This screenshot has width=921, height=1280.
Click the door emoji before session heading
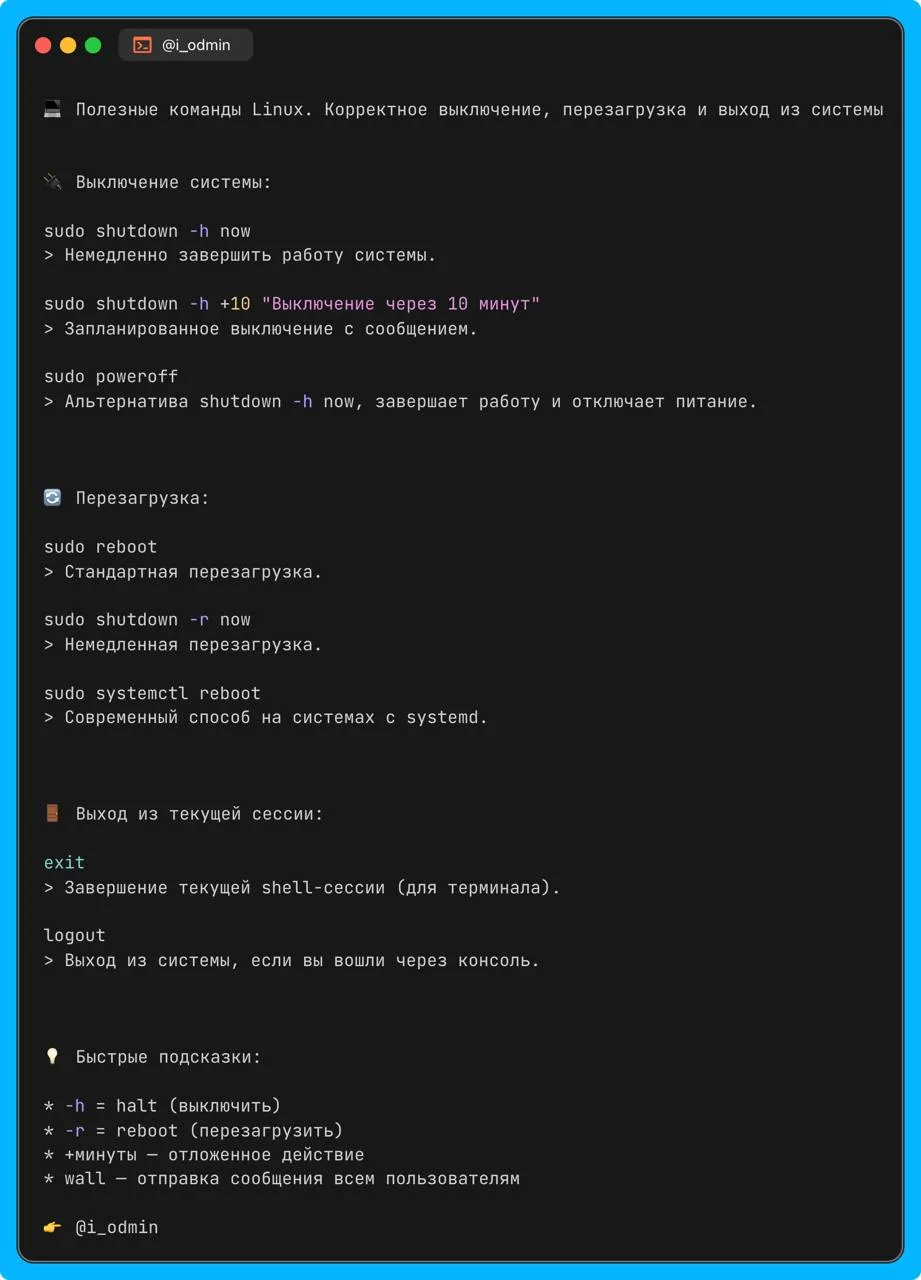tap(53, 814)
